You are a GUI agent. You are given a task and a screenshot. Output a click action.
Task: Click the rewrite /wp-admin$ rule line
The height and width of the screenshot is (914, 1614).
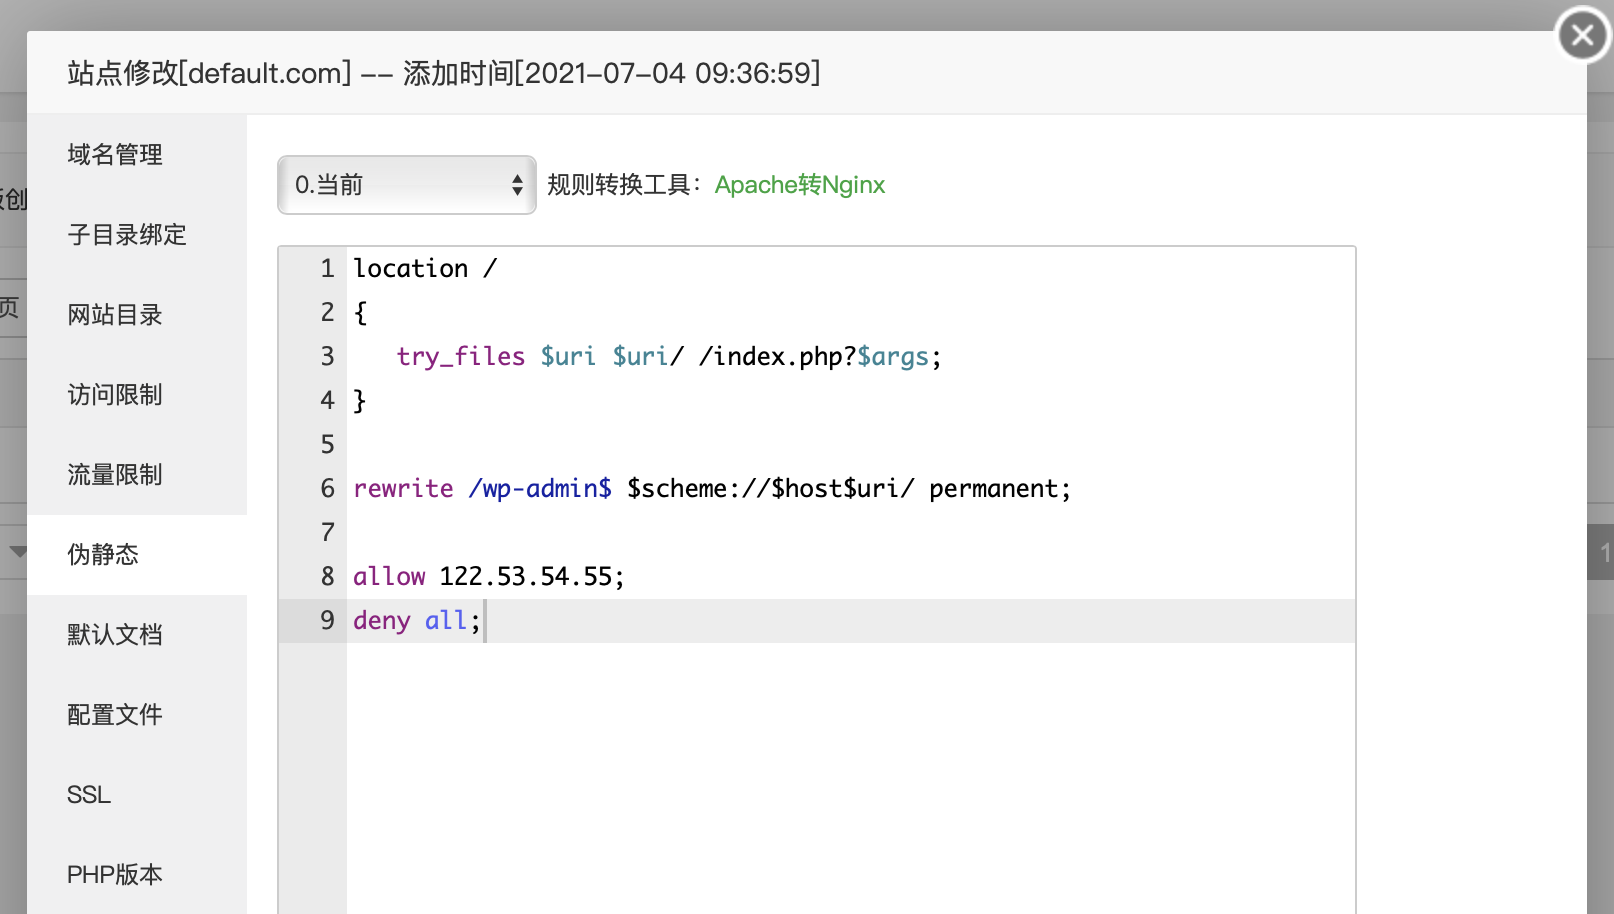coord(712,489)
